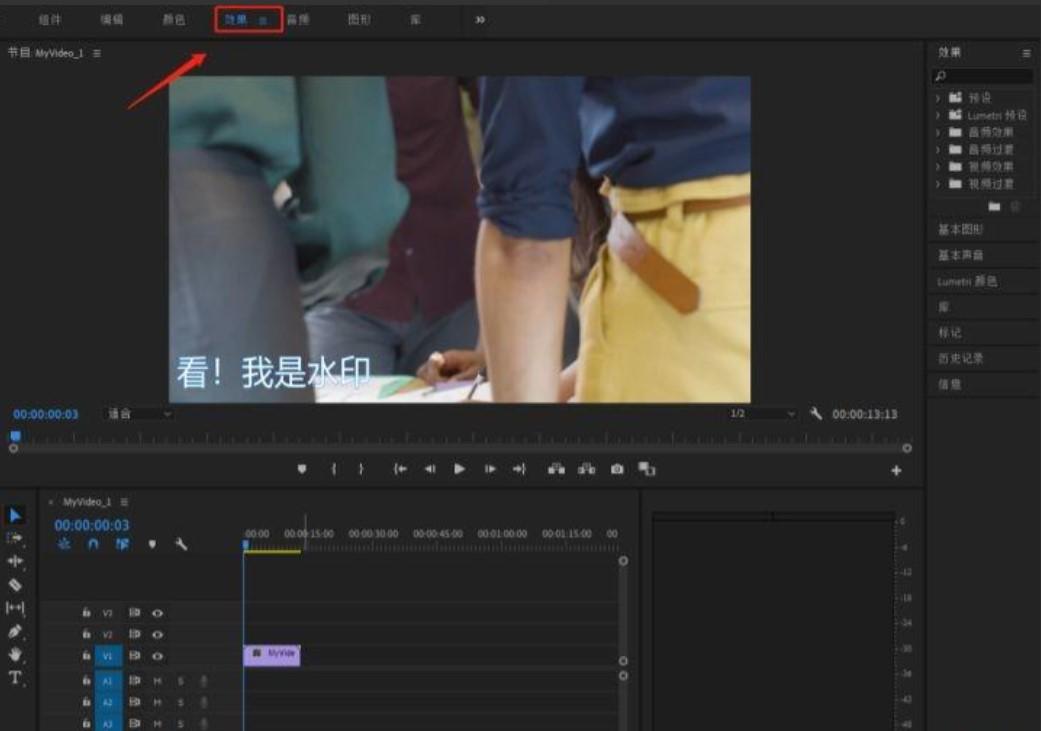Toggle lock on V3 track

tap(86, 613)
